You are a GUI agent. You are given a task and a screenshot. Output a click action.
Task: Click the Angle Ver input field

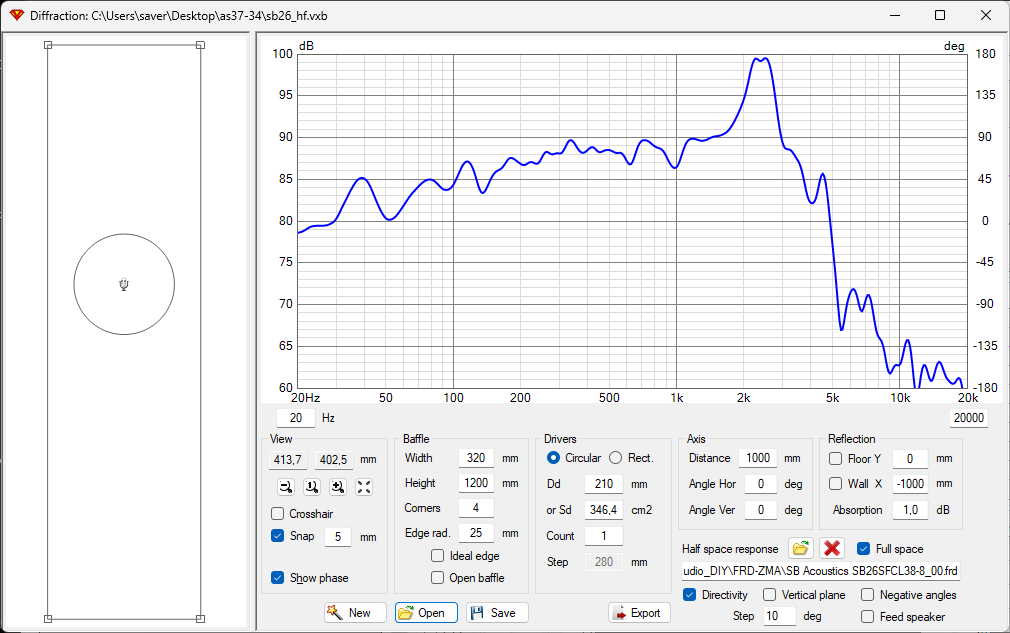point(761,509)
